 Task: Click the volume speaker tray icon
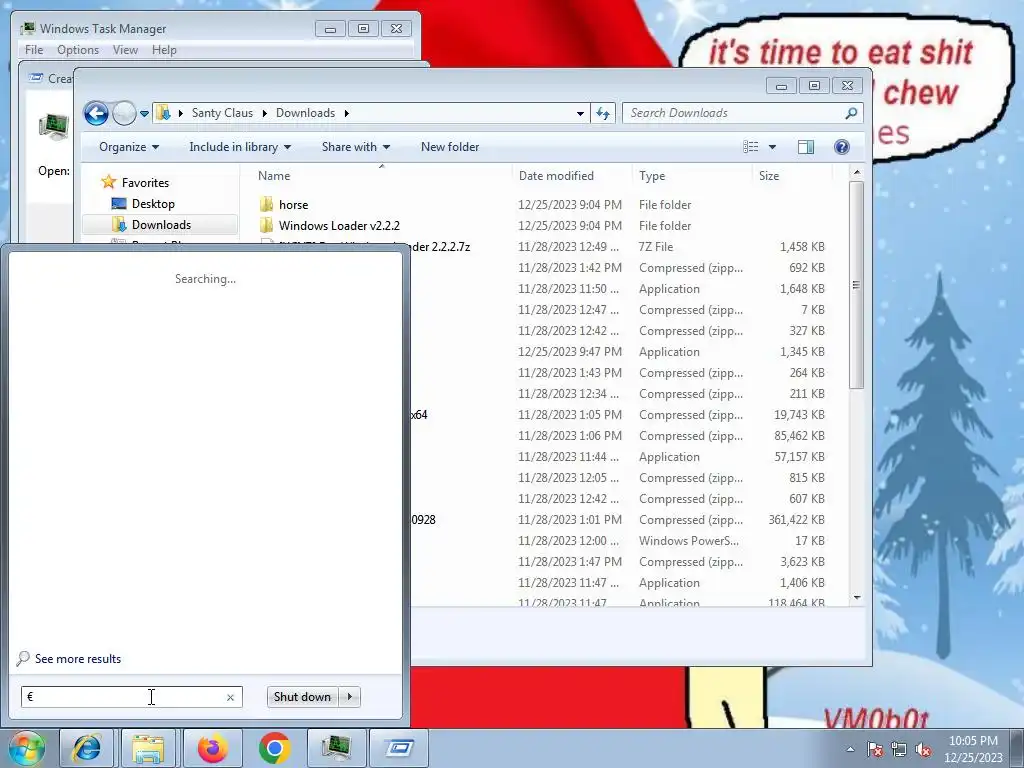tap(923, 749)
